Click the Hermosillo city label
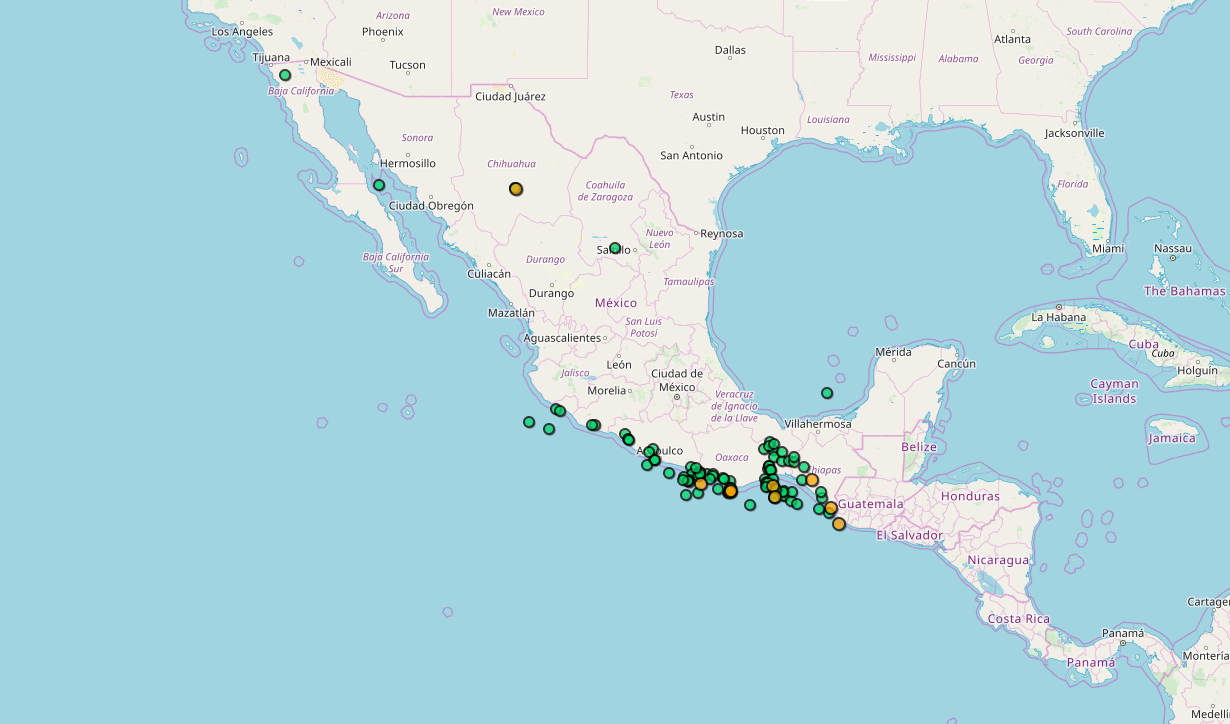1230x724 pixels. tap(408, 163)
